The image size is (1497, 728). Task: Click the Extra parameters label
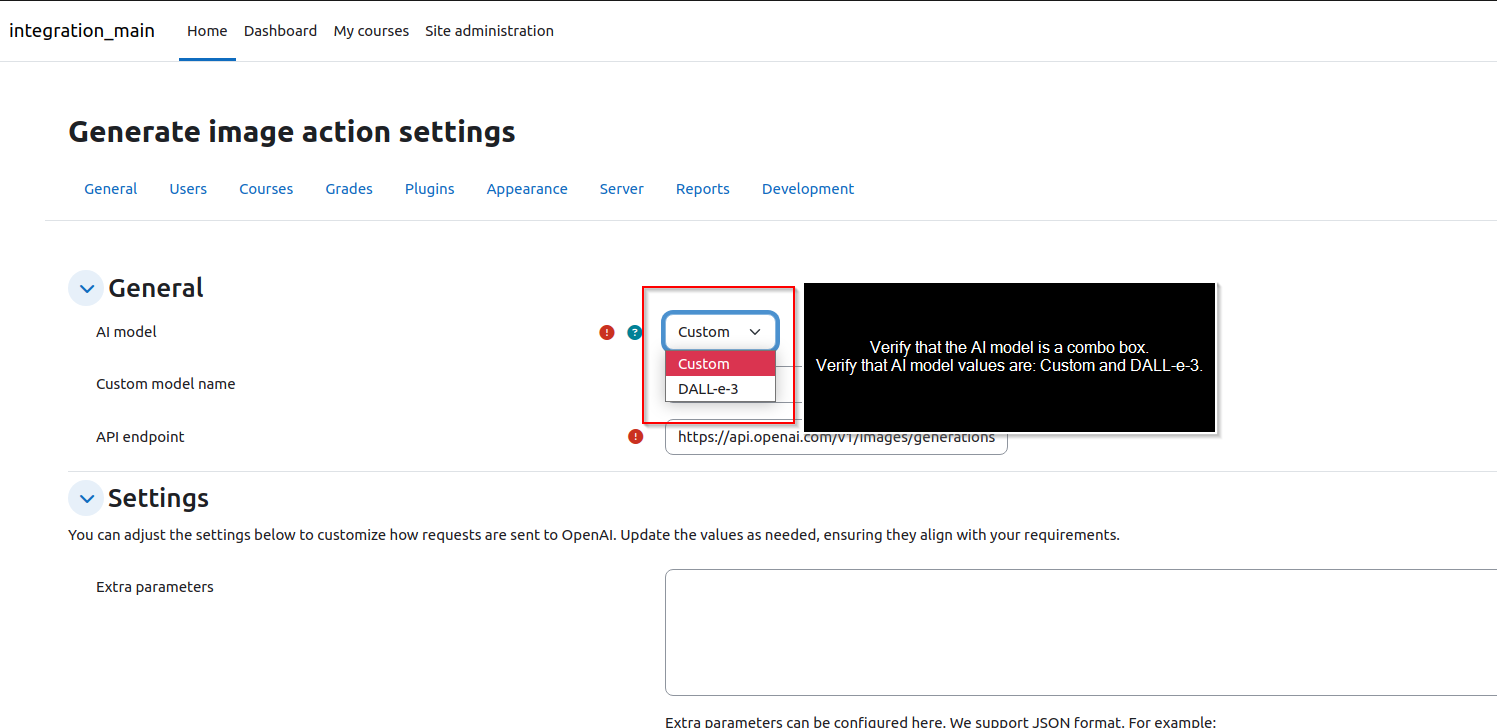[x=155, y=587]
